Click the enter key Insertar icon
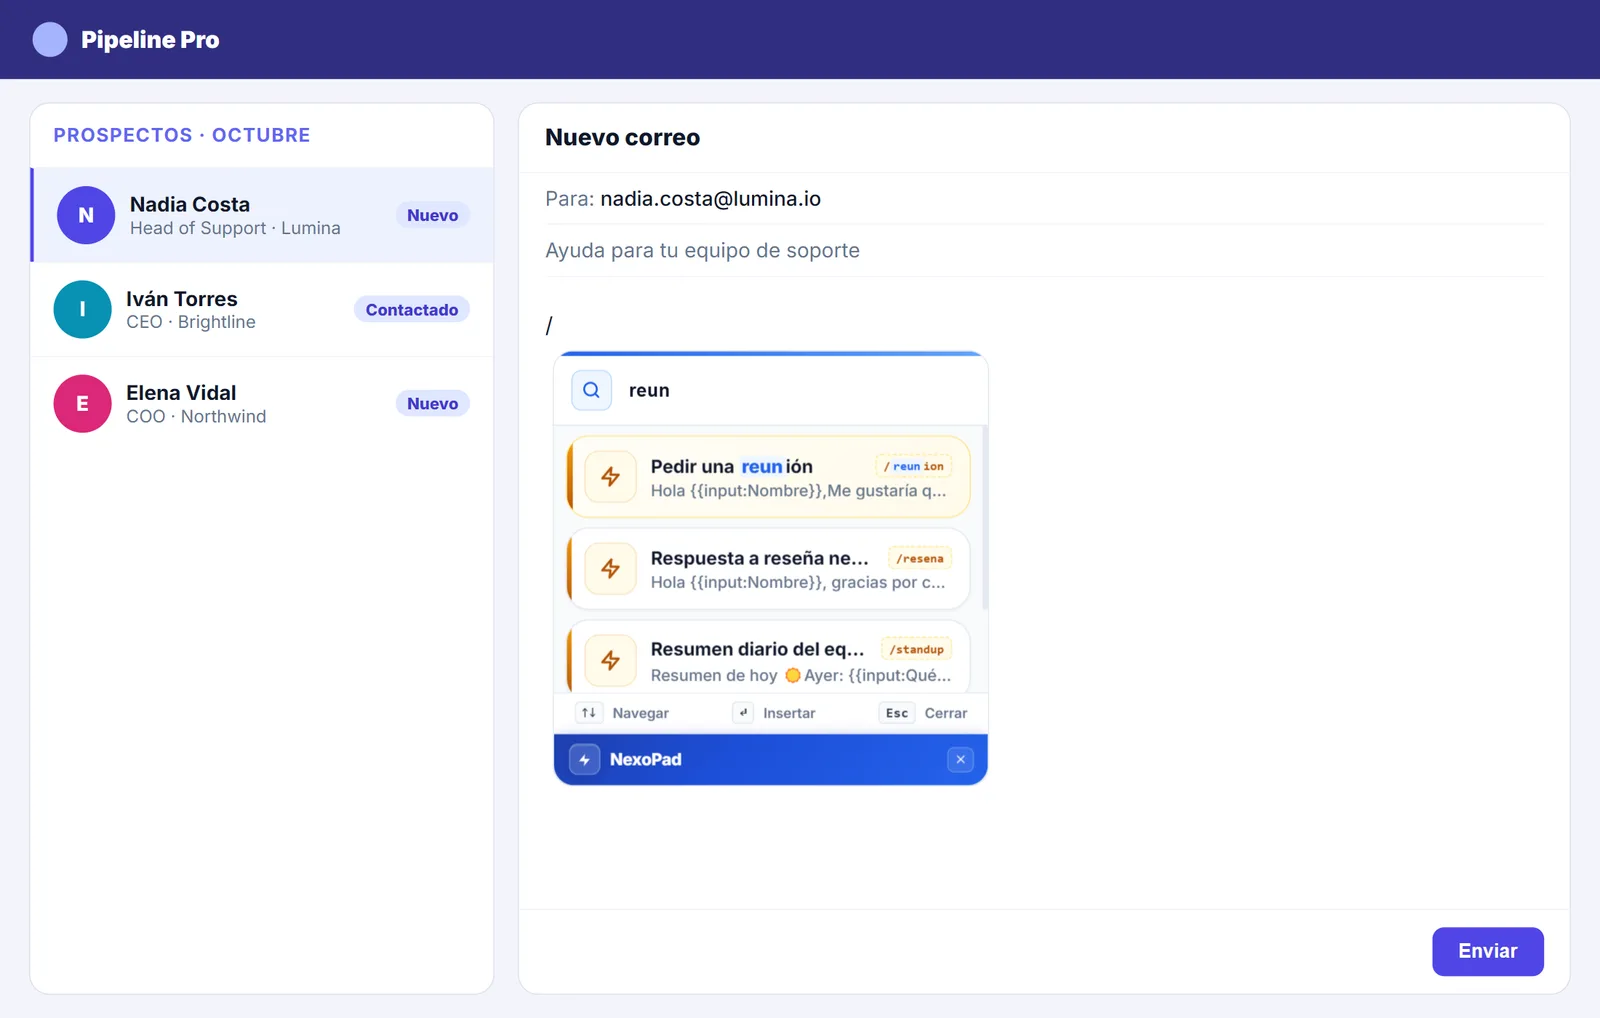 (743, 713)
